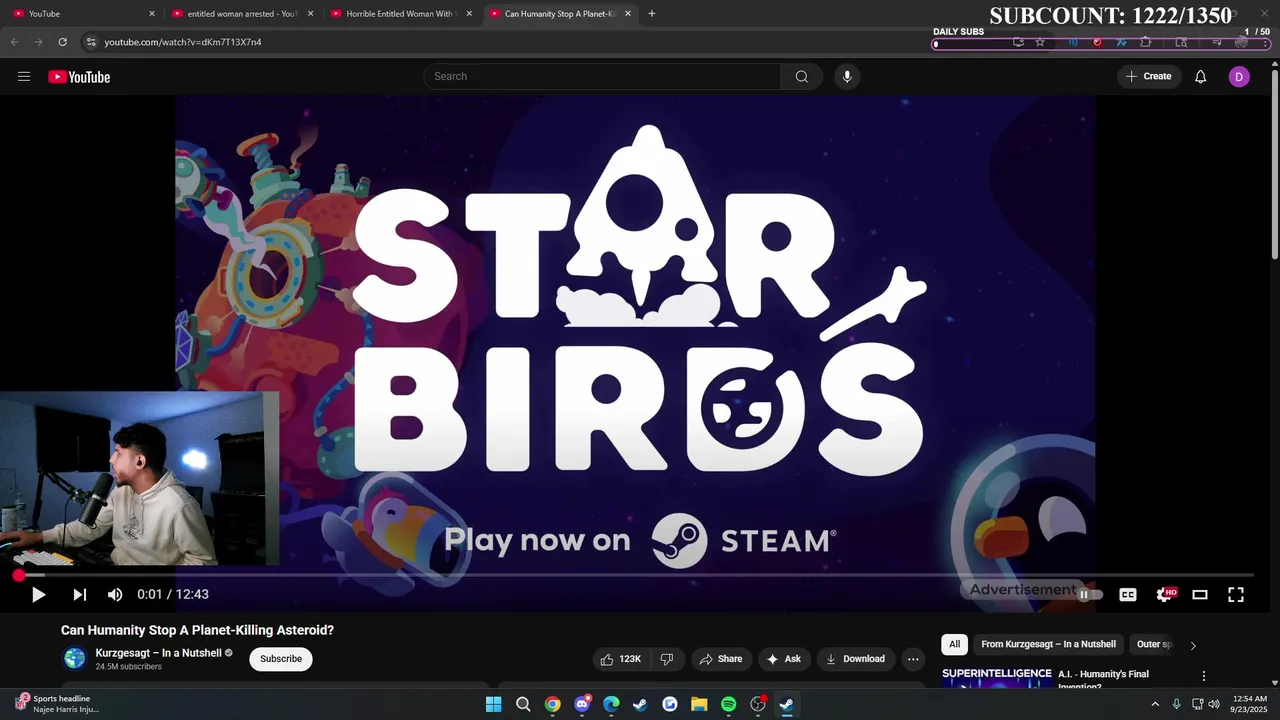Viewport: 1280px width, 720px height.
Task: Enter full screen mode
Action: point(1236,595)
